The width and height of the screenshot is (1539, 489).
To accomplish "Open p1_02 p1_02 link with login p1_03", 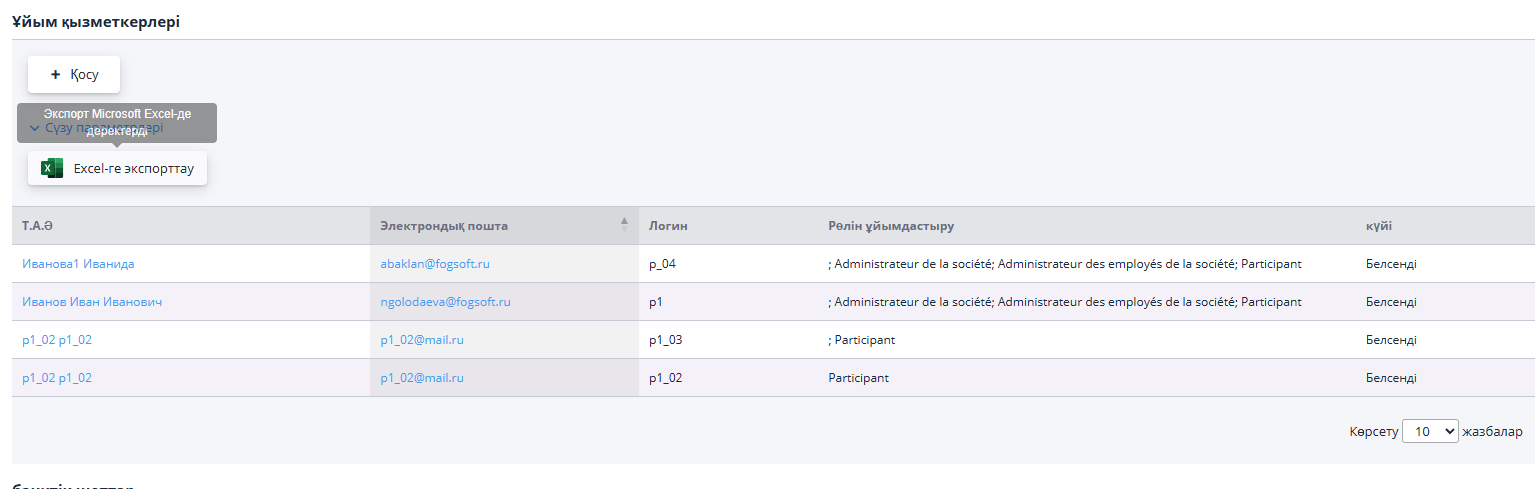I will 57,340.
